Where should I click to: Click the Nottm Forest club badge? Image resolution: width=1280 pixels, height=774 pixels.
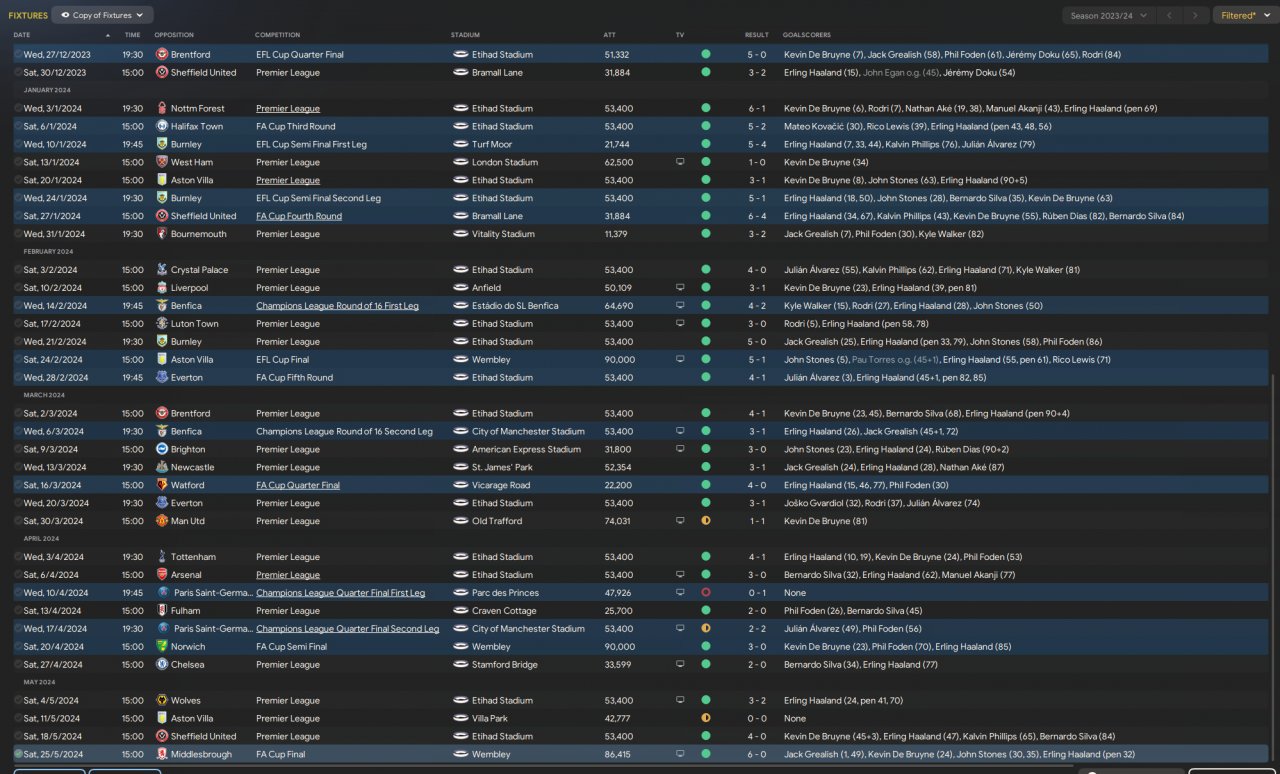pos(162,108)
